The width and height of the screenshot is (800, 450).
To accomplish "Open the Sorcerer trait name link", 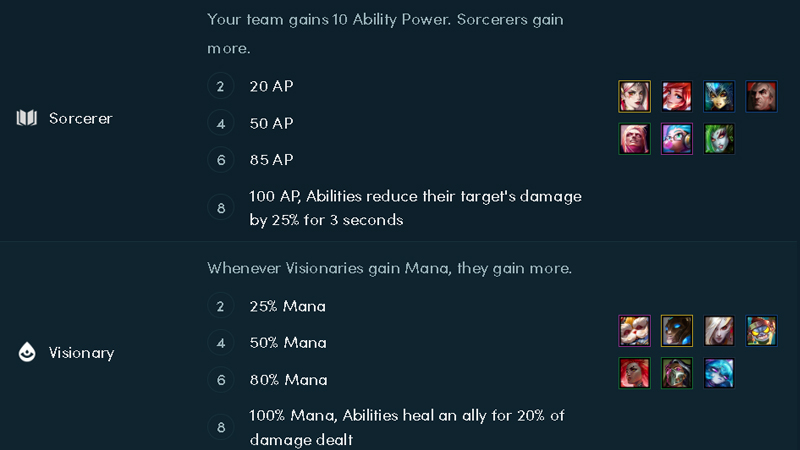I will click(81, 118).
